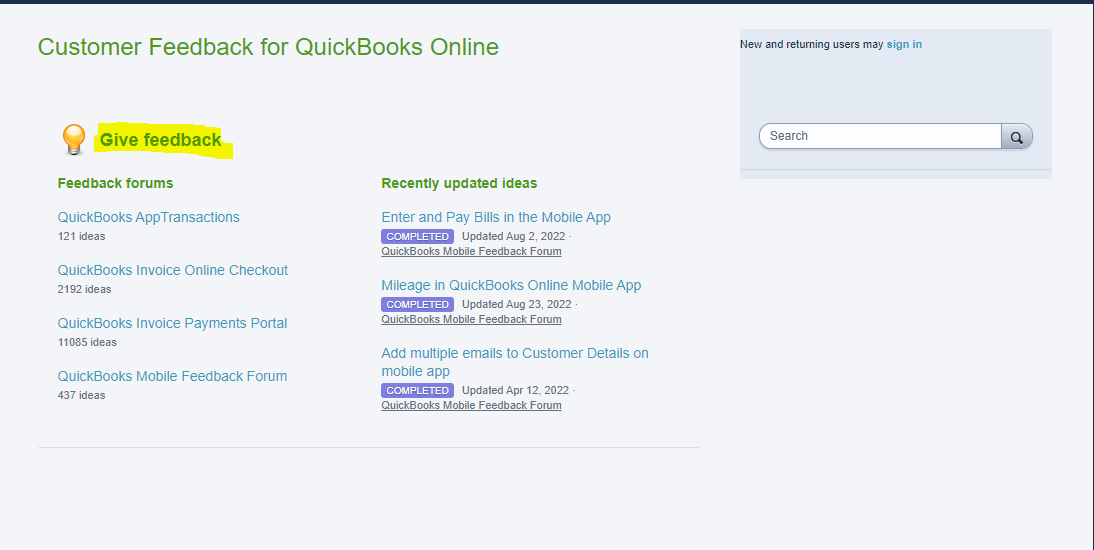Click the 'Recently updated ideas' heading

click(459, 183)
